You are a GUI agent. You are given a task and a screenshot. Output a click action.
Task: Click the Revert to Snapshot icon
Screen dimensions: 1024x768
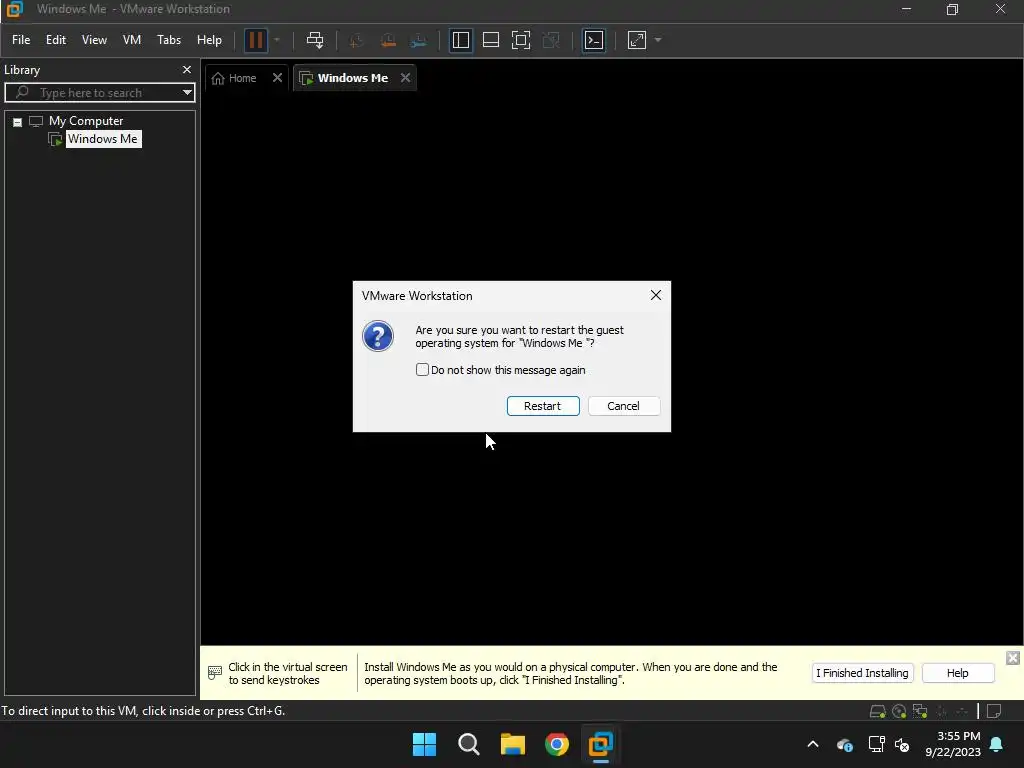coord(388,40)
